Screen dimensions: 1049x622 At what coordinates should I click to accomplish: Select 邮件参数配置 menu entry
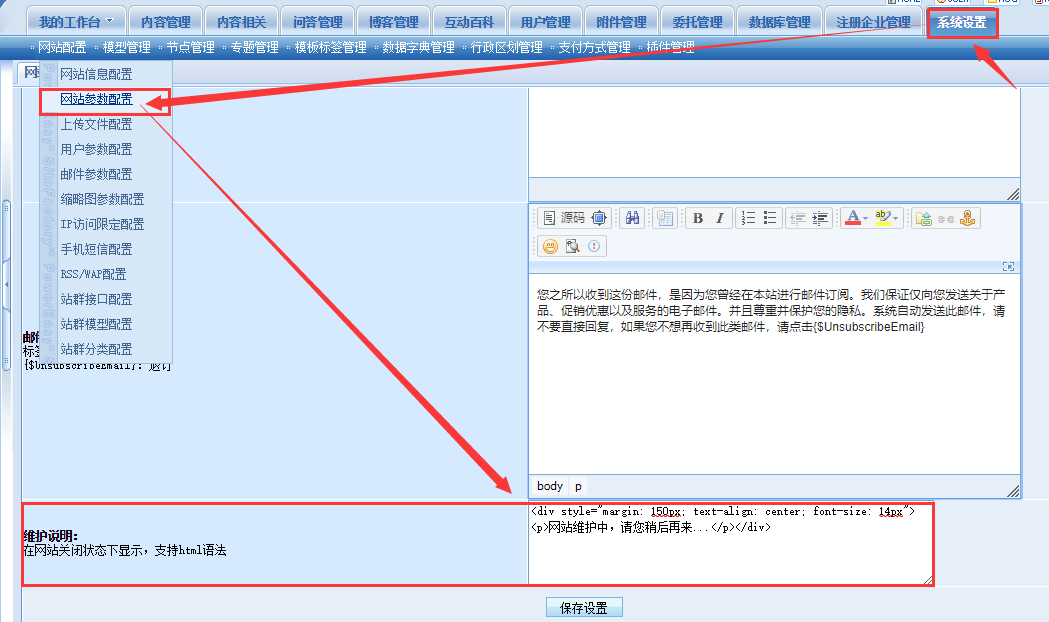point(96,175)
